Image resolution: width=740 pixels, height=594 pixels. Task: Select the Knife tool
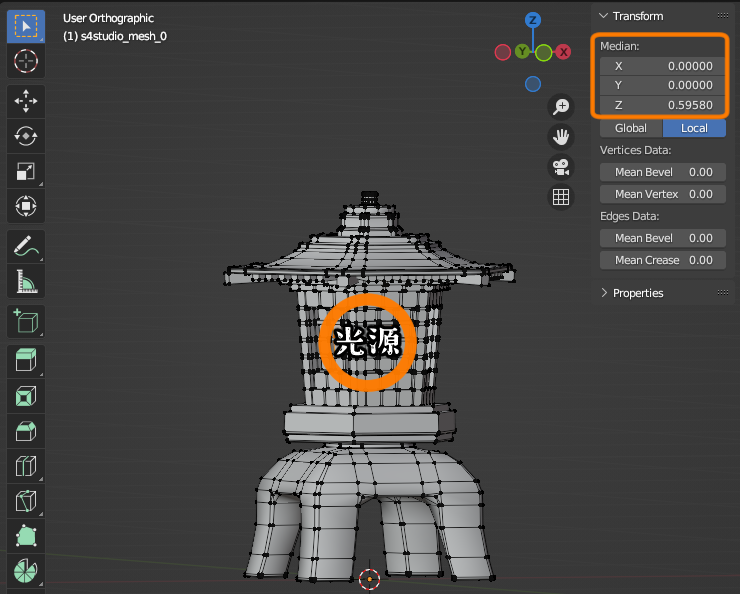26,501
